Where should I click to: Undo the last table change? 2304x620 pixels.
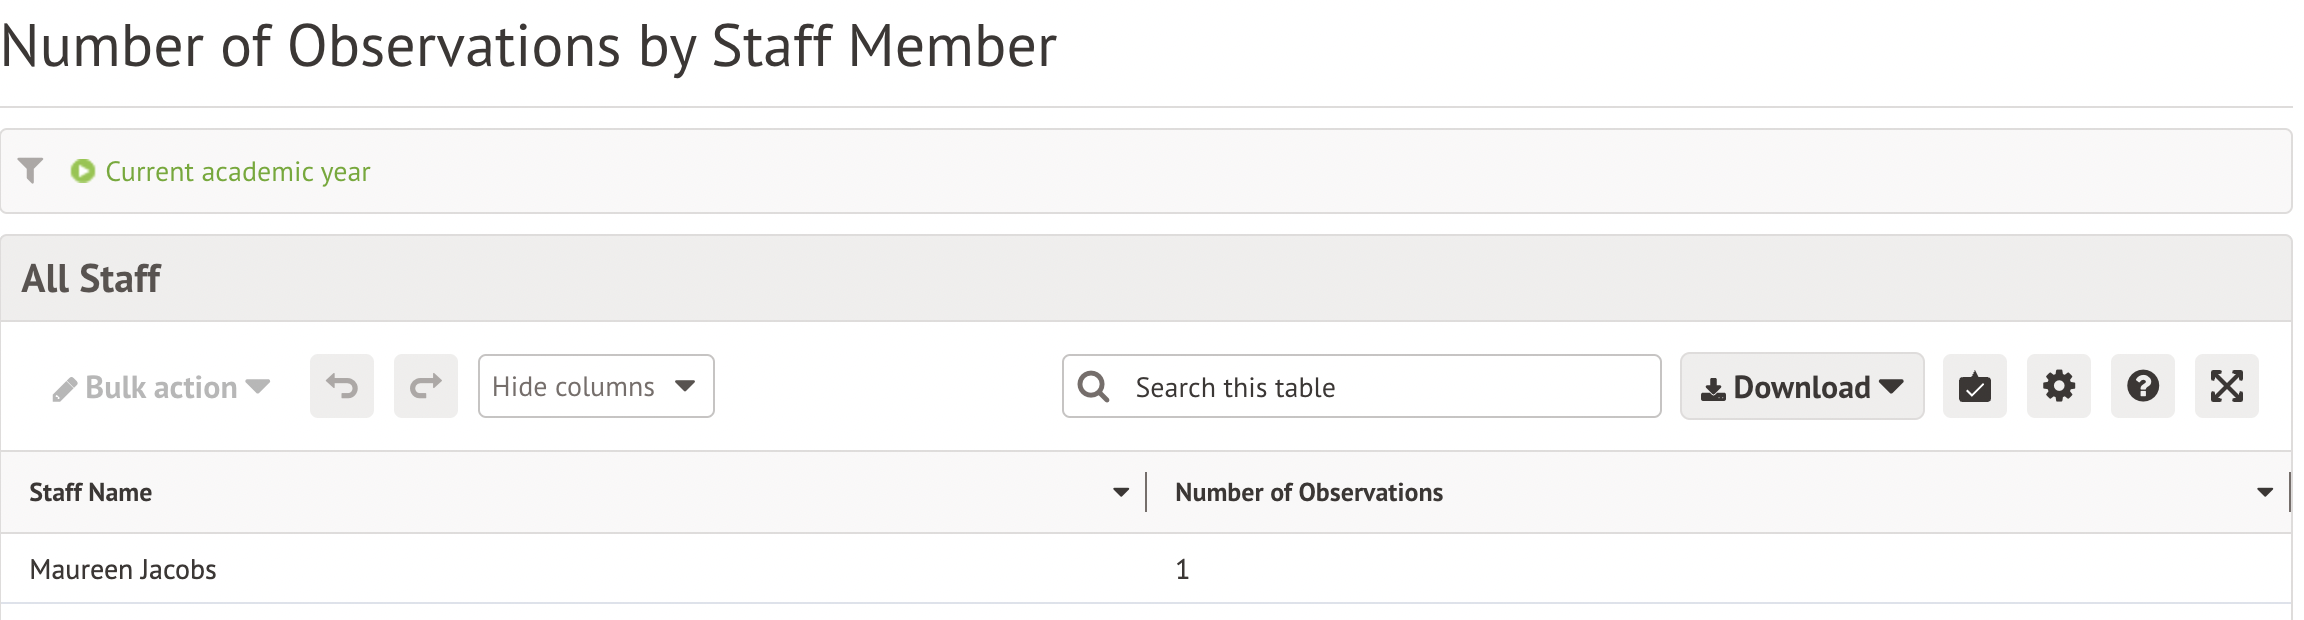pos(342,386)
